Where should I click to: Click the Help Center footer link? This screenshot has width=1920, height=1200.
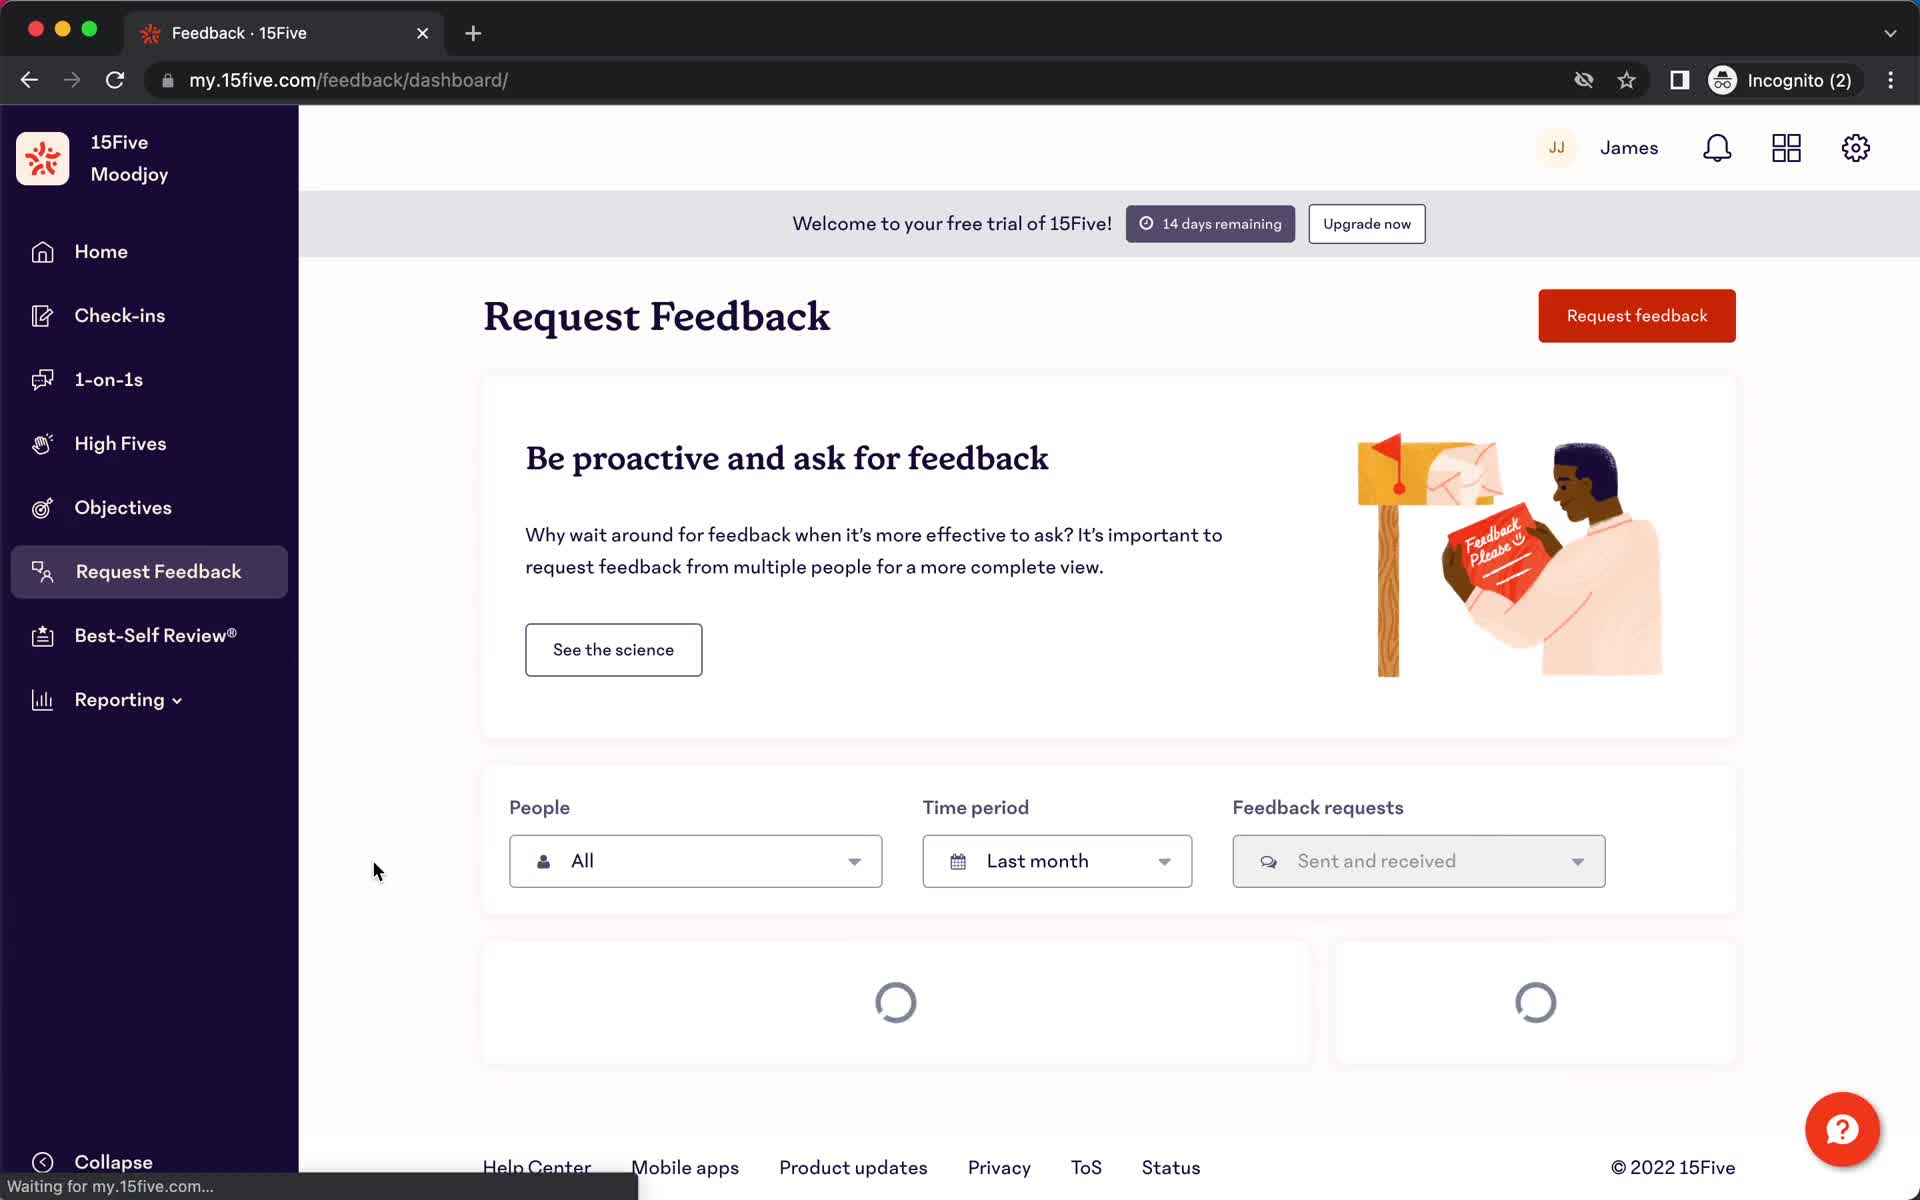coord(536,1167)
